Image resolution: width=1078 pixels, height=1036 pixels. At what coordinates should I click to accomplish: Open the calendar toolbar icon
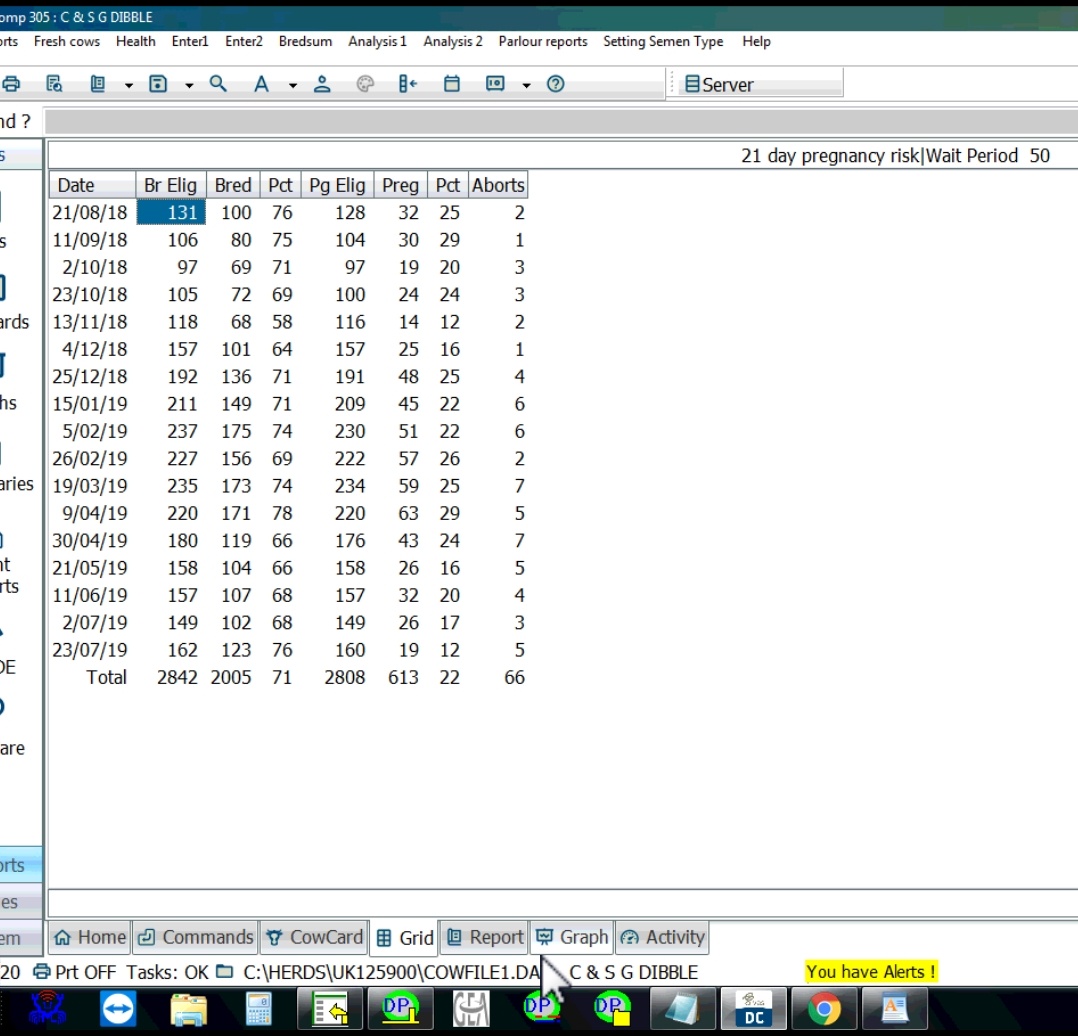[452, 85]
